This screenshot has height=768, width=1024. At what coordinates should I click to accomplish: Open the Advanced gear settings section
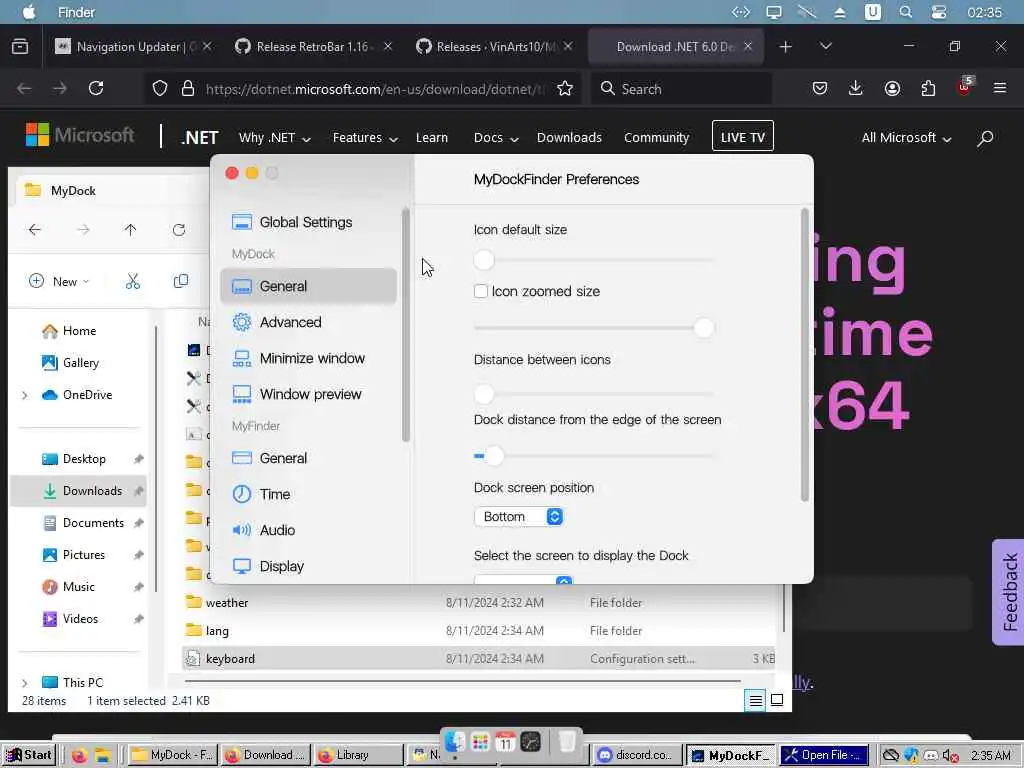point(277,322)
